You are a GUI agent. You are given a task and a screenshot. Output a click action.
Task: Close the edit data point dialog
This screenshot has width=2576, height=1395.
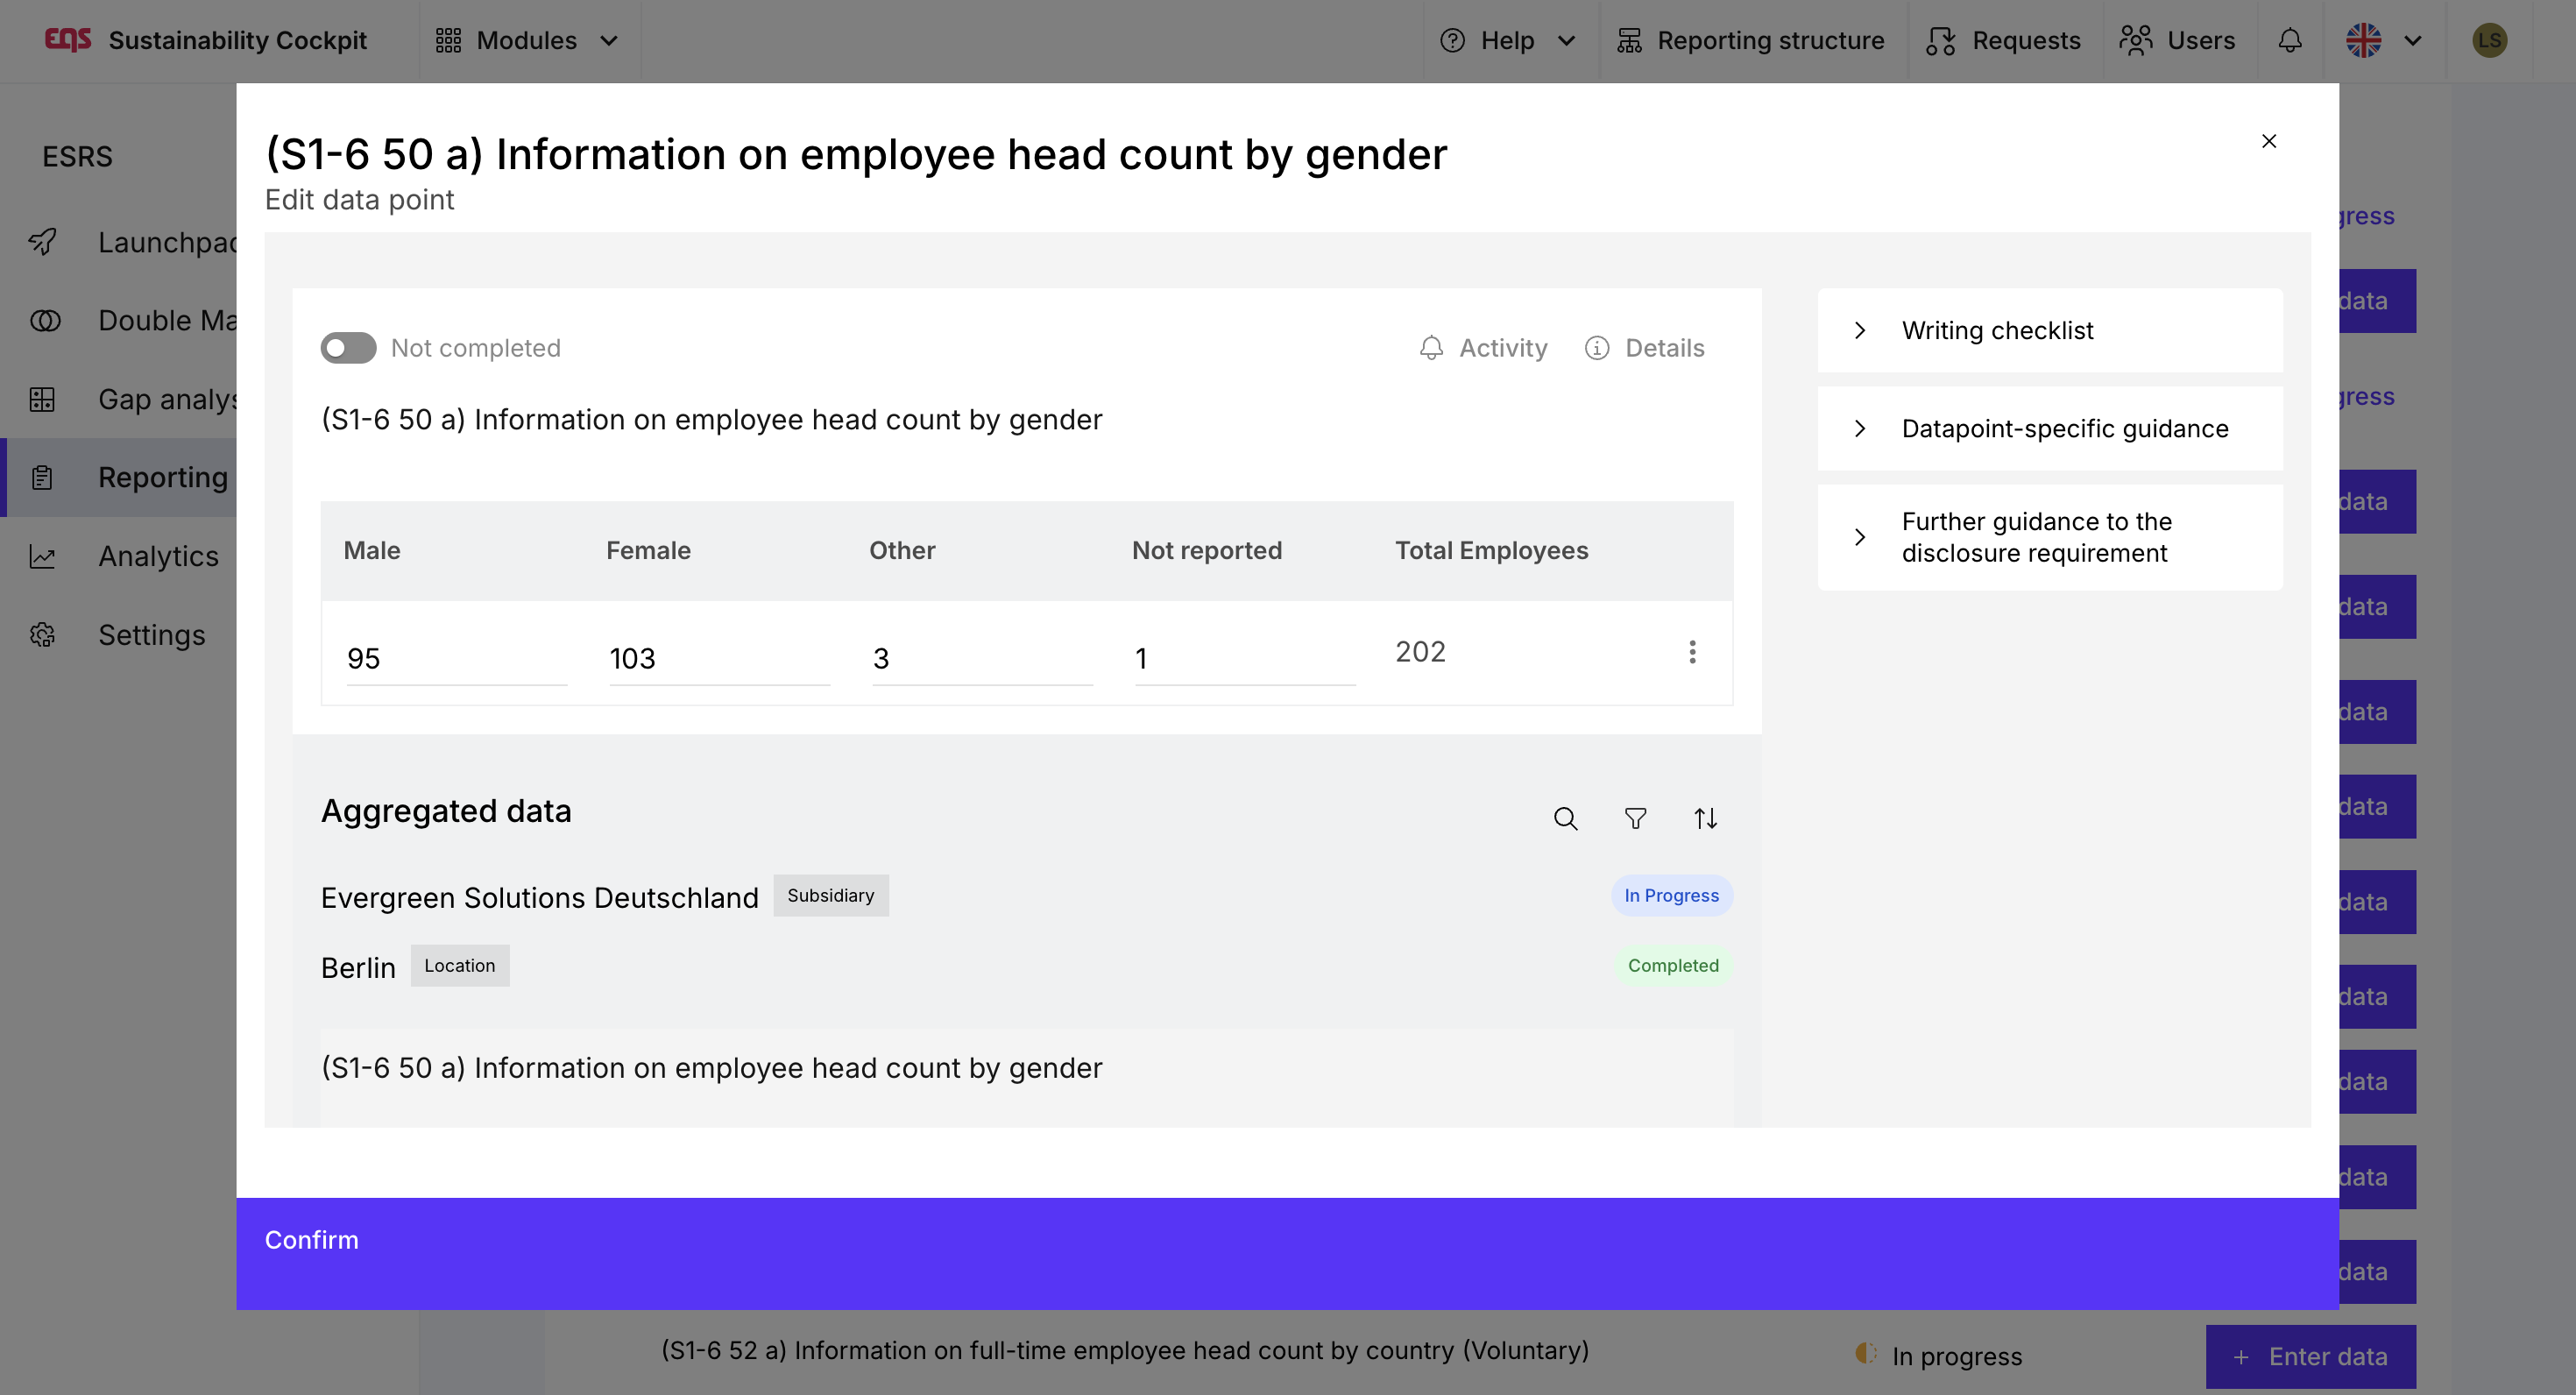2269,141
